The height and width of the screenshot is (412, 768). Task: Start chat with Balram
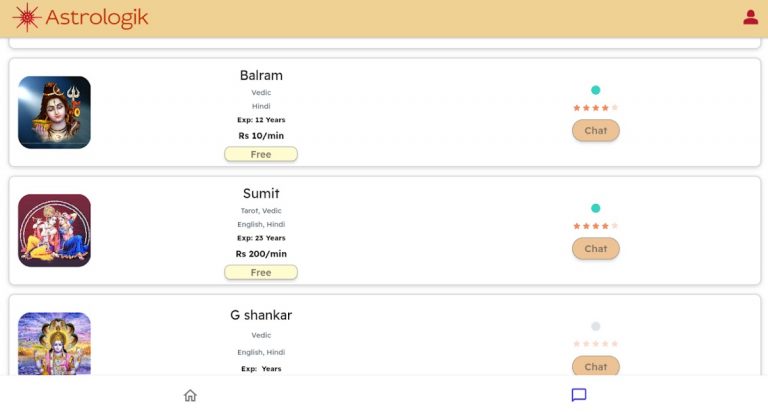(x=596, y=131)
